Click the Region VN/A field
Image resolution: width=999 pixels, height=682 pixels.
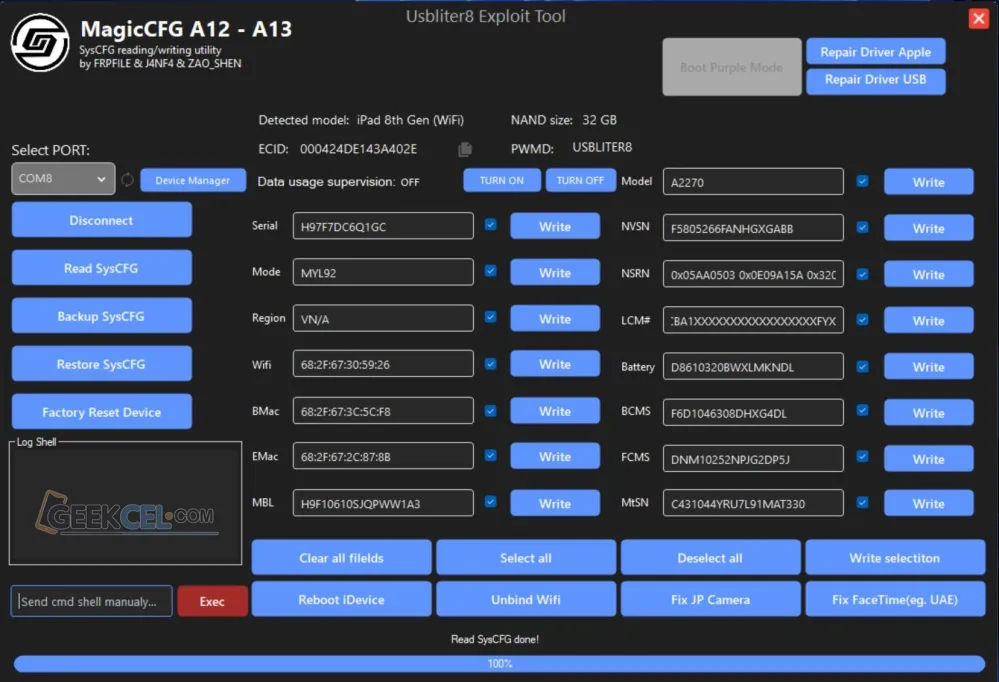(383, 319)
